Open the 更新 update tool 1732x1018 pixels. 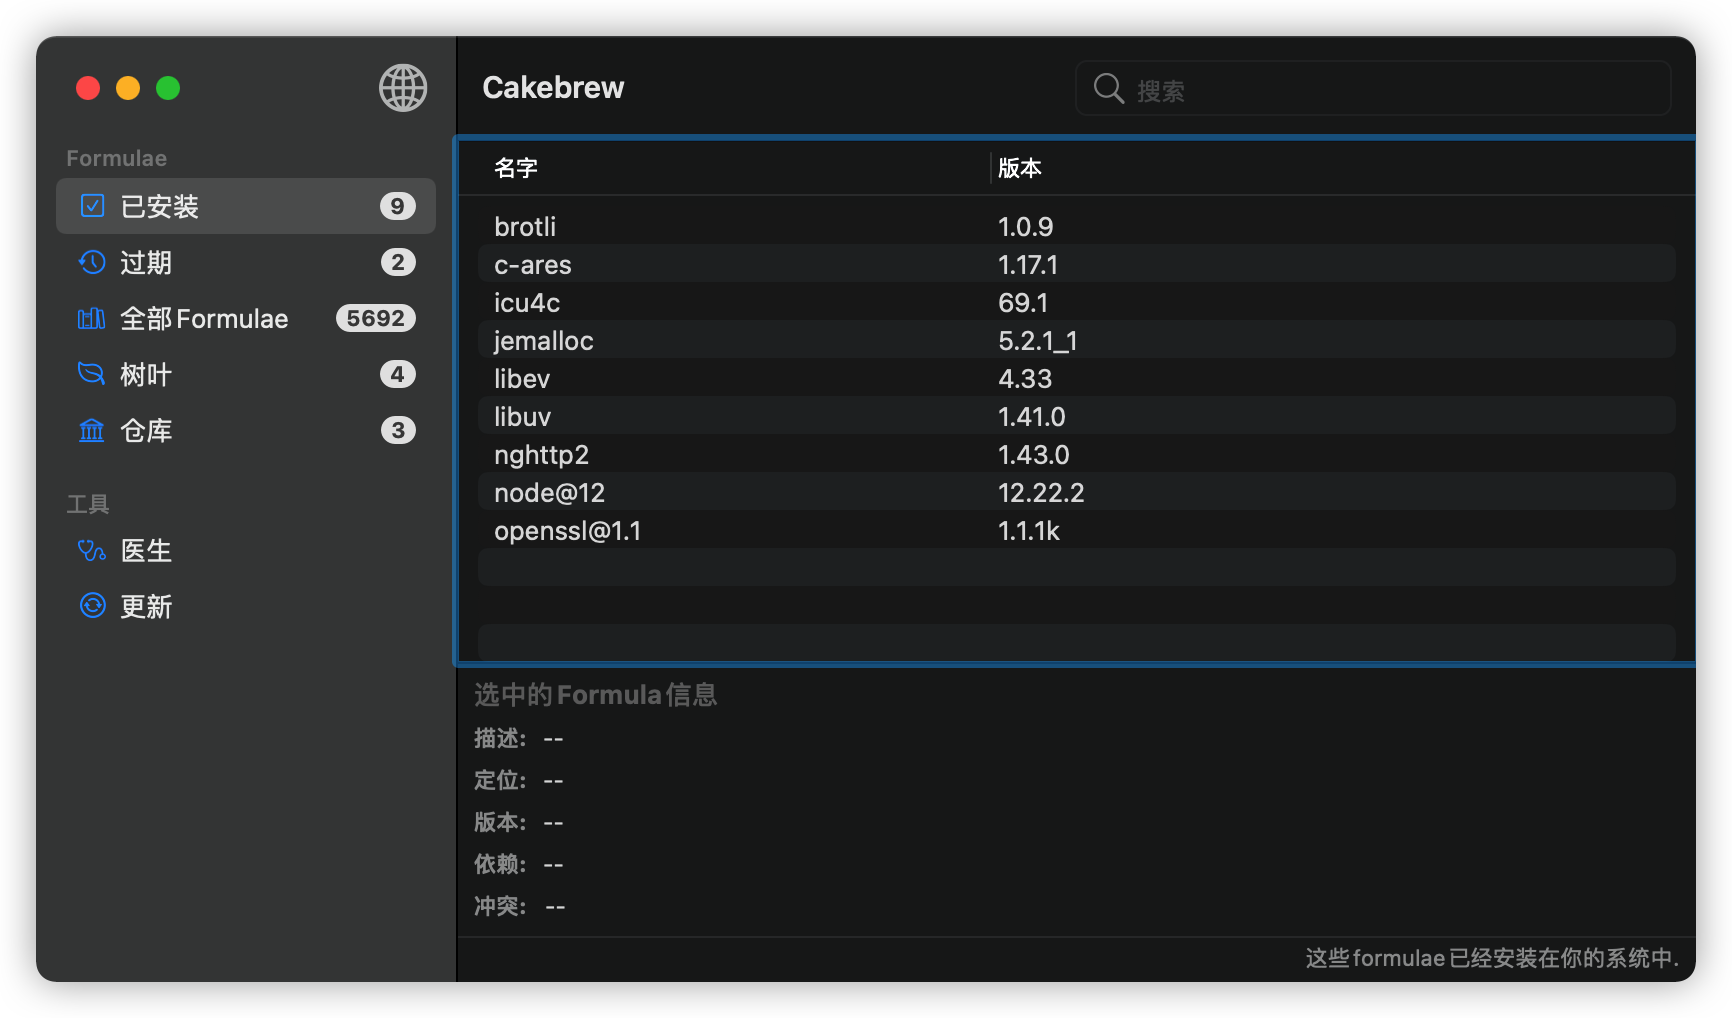click(246, 606)
